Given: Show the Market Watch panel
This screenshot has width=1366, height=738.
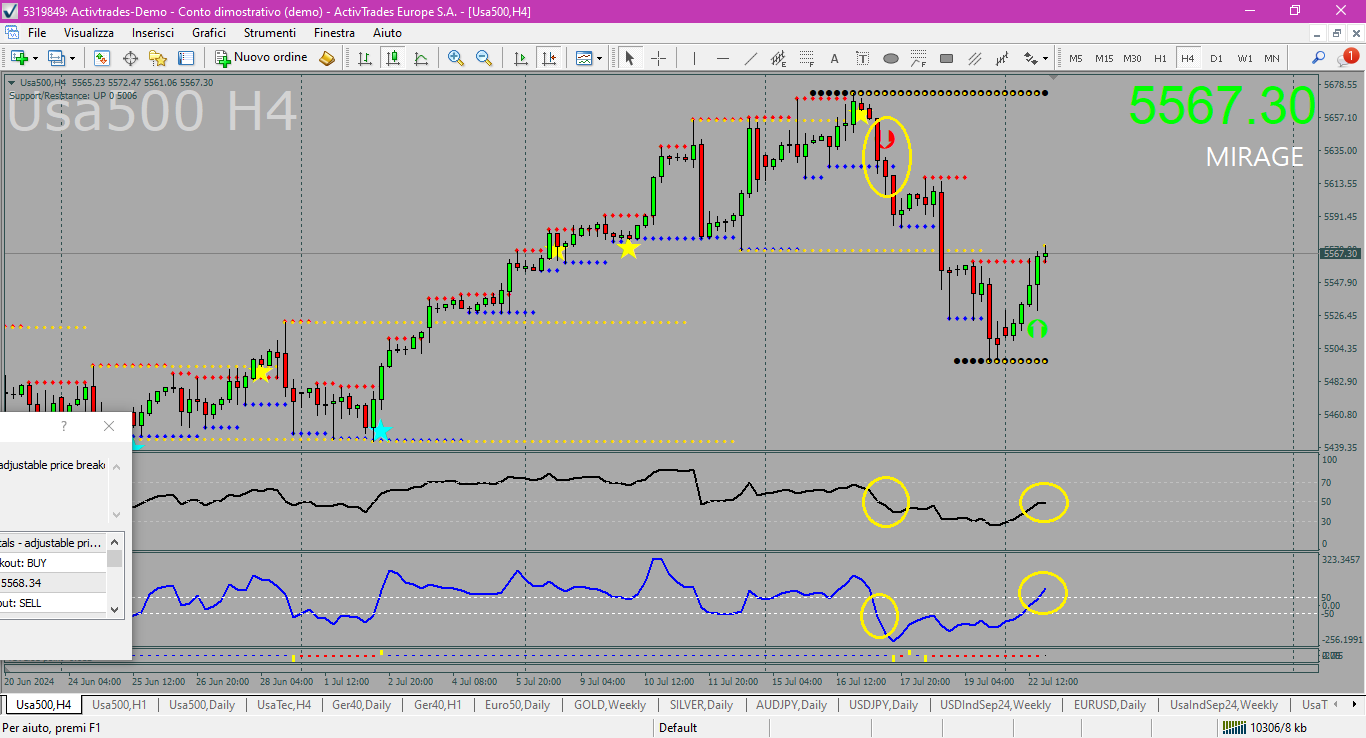Looking at the screenshot, I should point(102,58).
